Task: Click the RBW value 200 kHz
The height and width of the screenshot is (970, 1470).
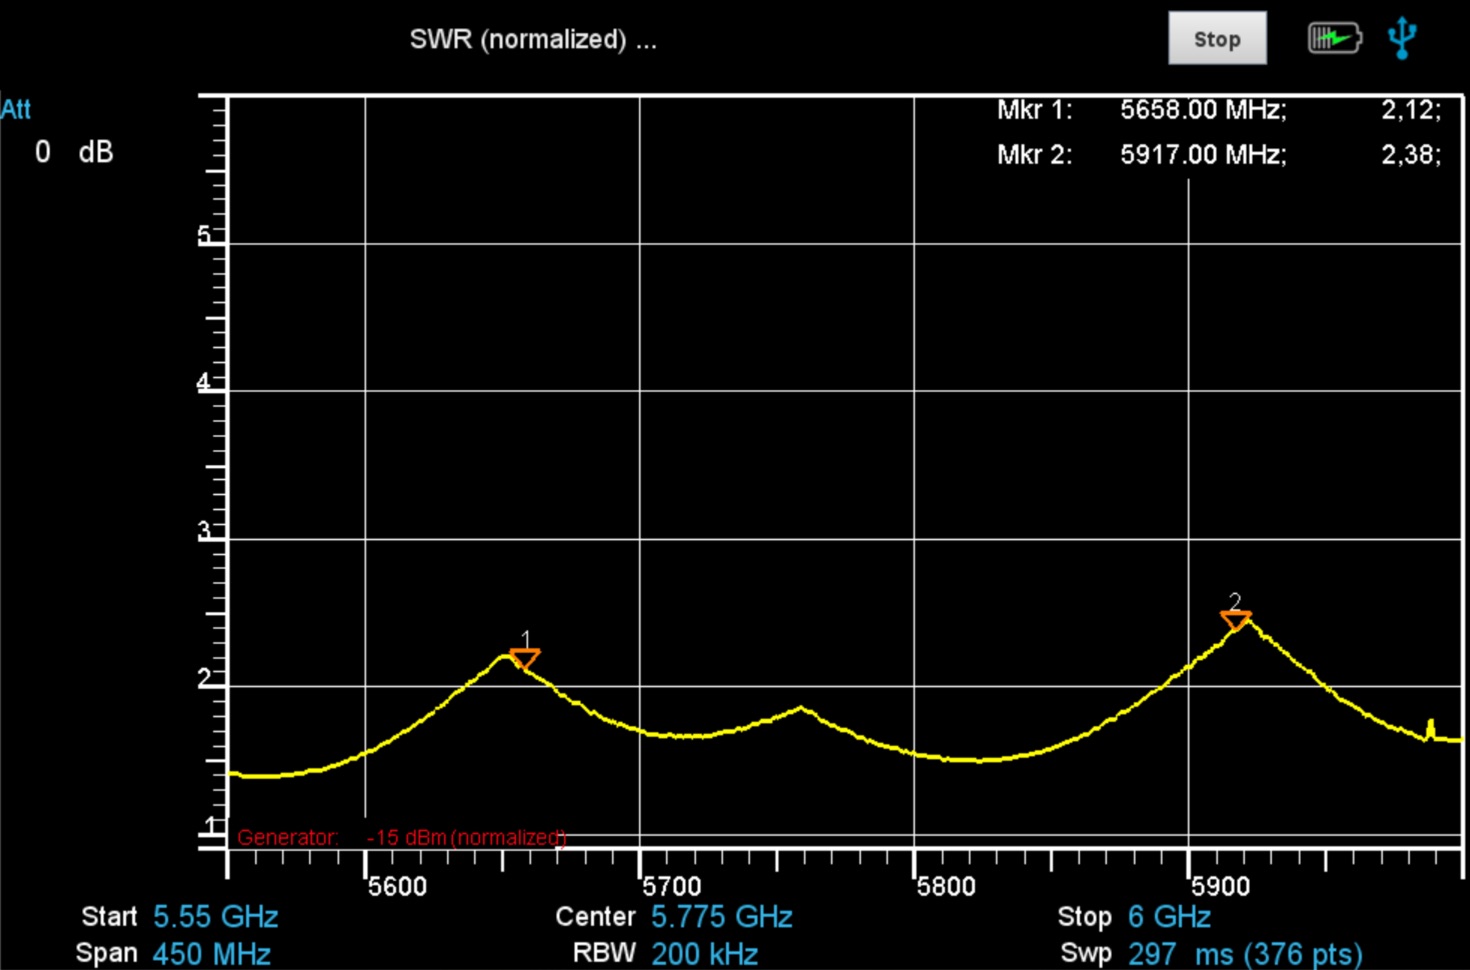Action: coord(704,953)
